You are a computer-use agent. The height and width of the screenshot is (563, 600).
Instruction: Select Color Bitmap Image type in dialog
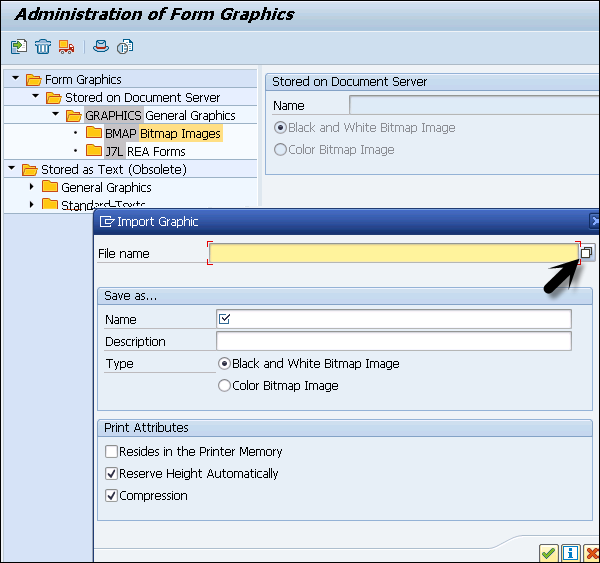(x=224, y=386)
